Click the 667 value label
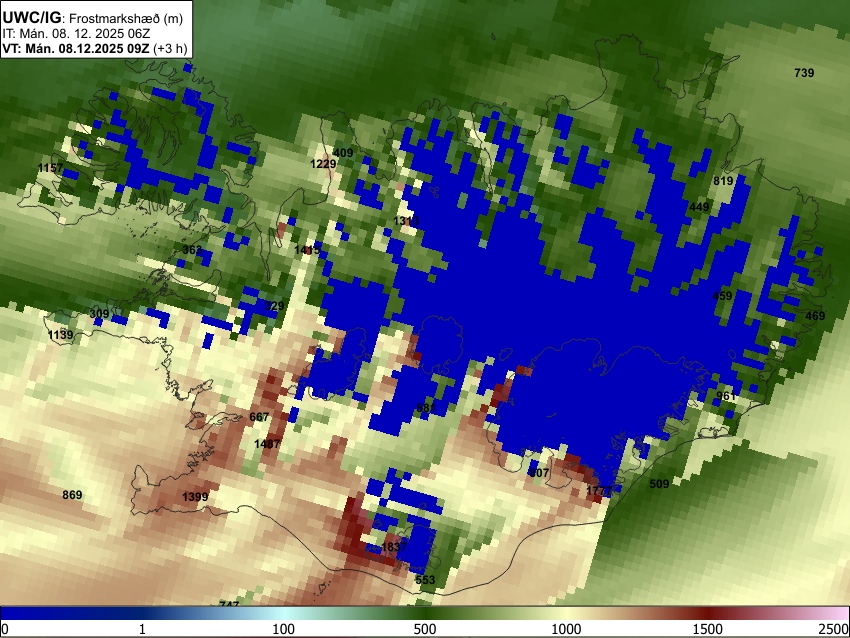850x638 pixels. 259,417
